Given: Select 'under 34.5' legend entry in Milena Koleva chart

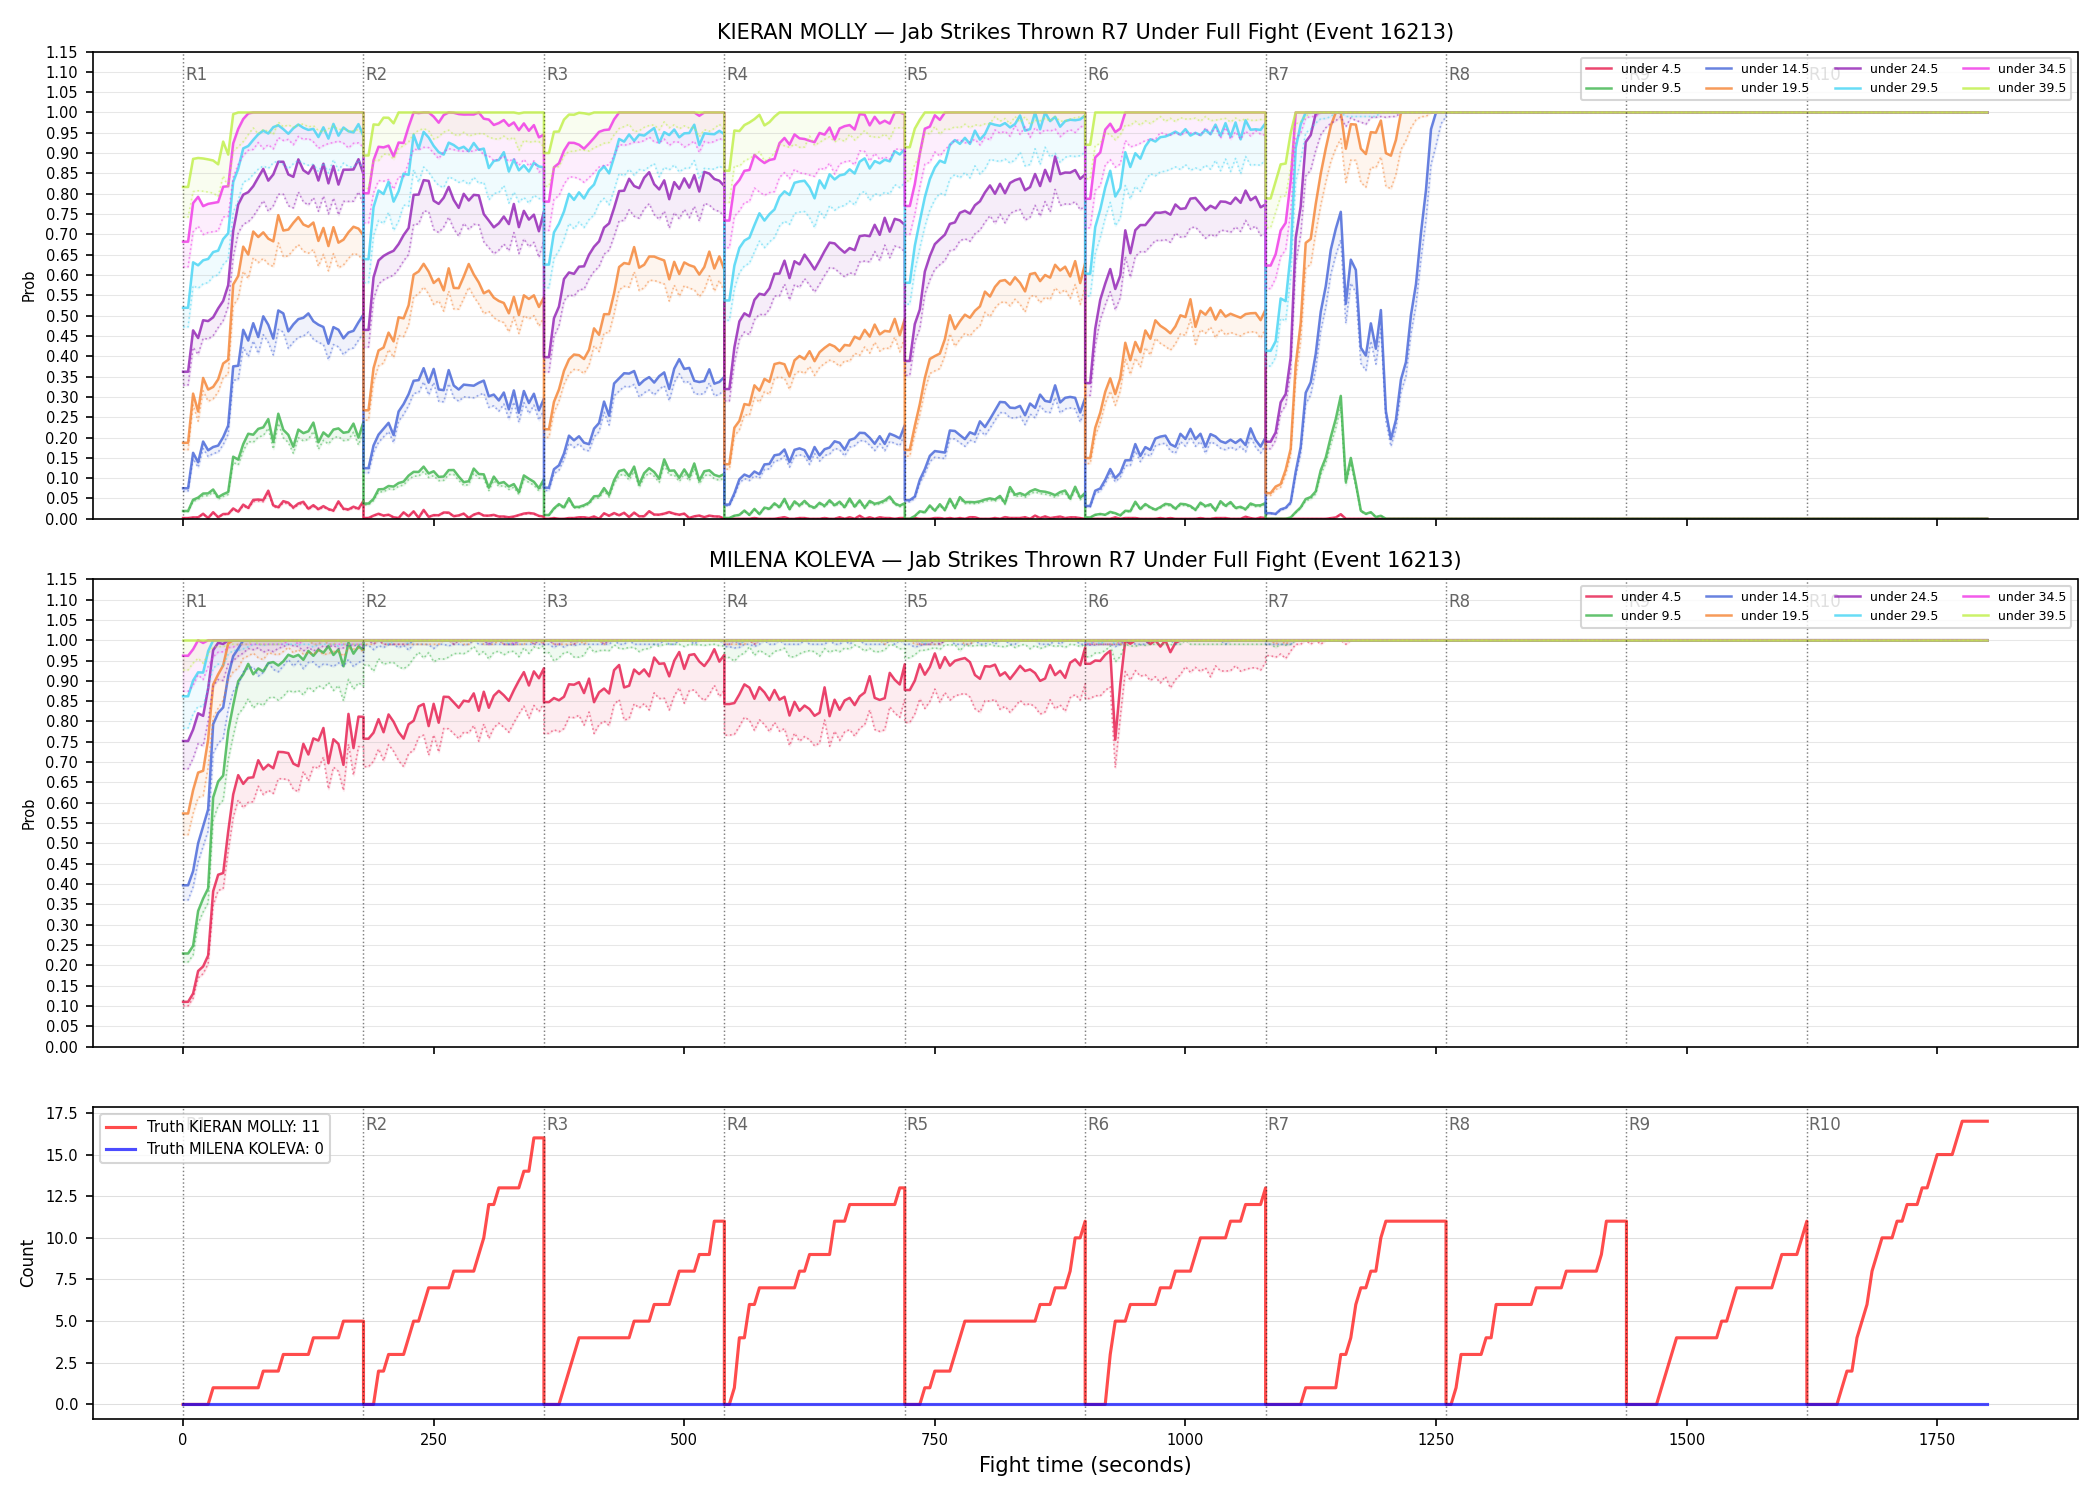Looking at the screenshot, I should [2014, 597].
